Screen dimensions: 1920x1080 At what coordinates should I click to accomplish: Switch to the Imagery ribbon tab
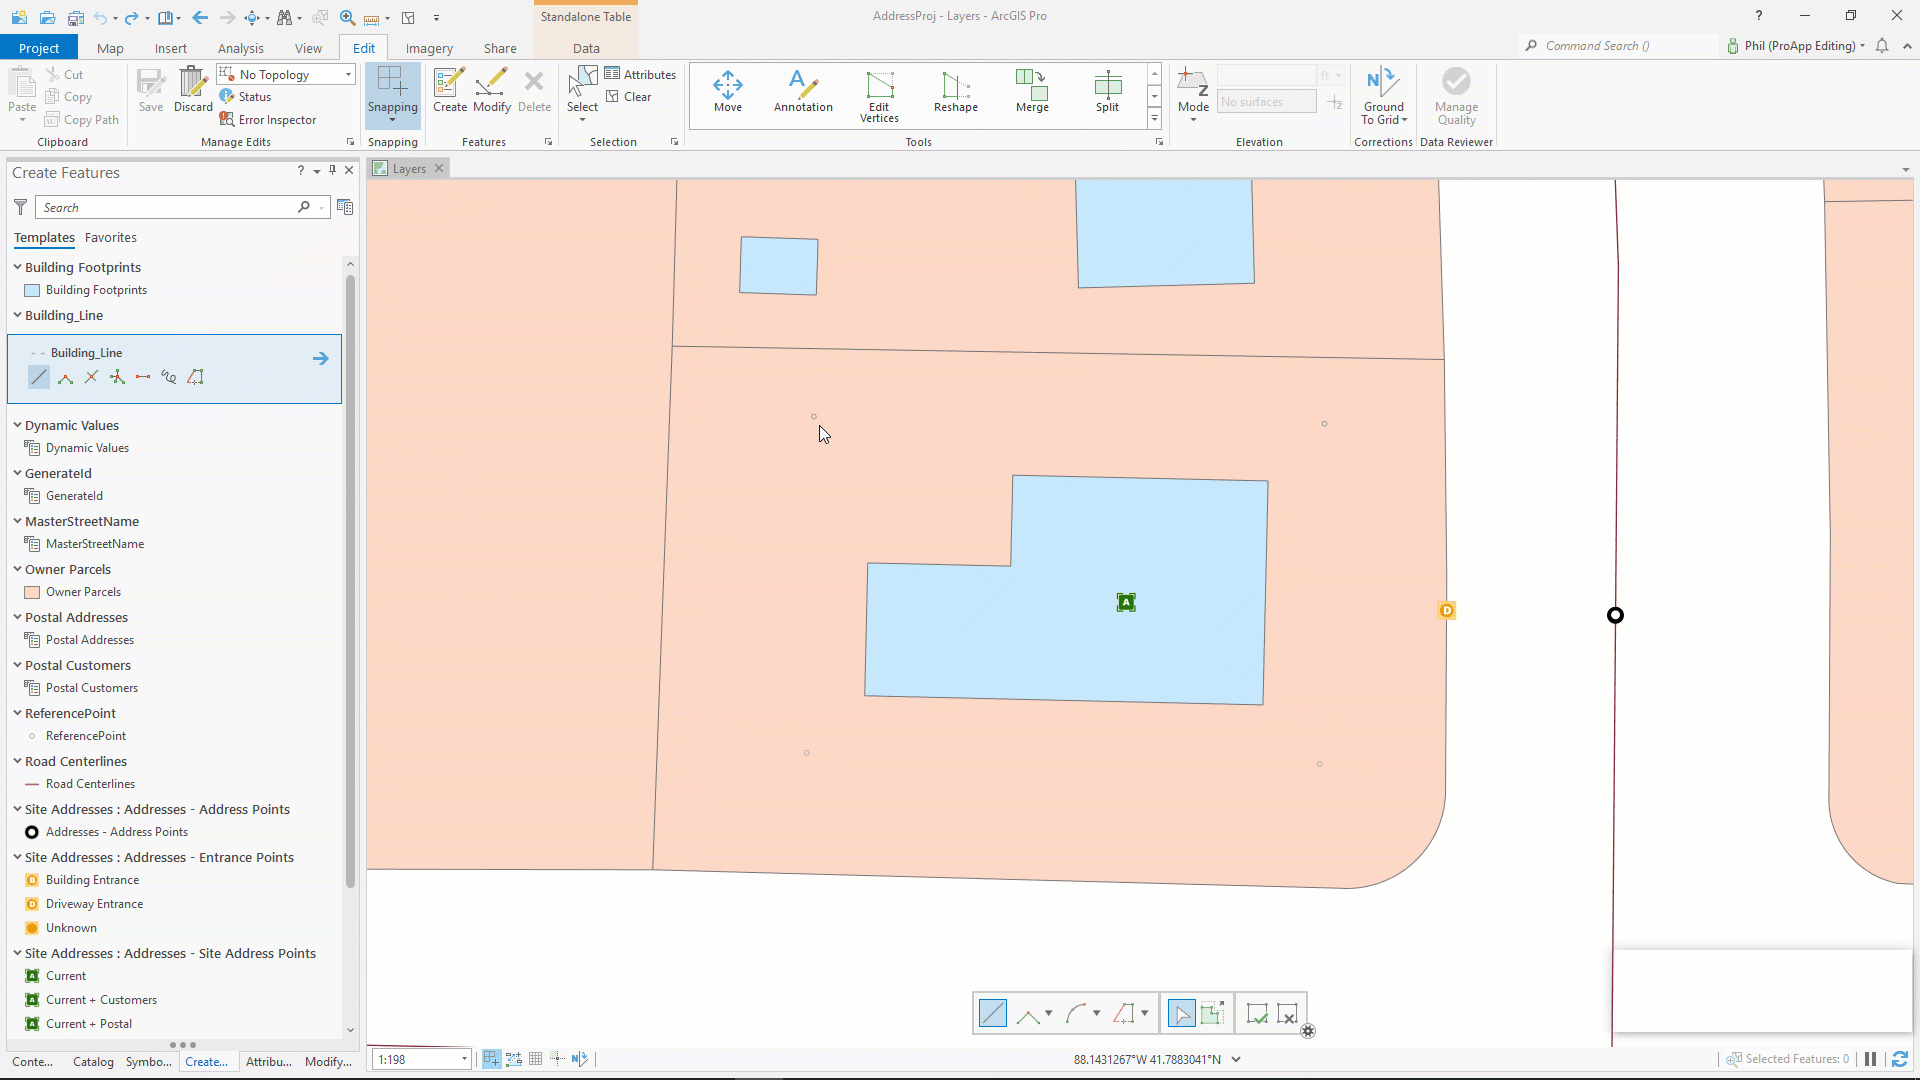[x=429, y=47]
